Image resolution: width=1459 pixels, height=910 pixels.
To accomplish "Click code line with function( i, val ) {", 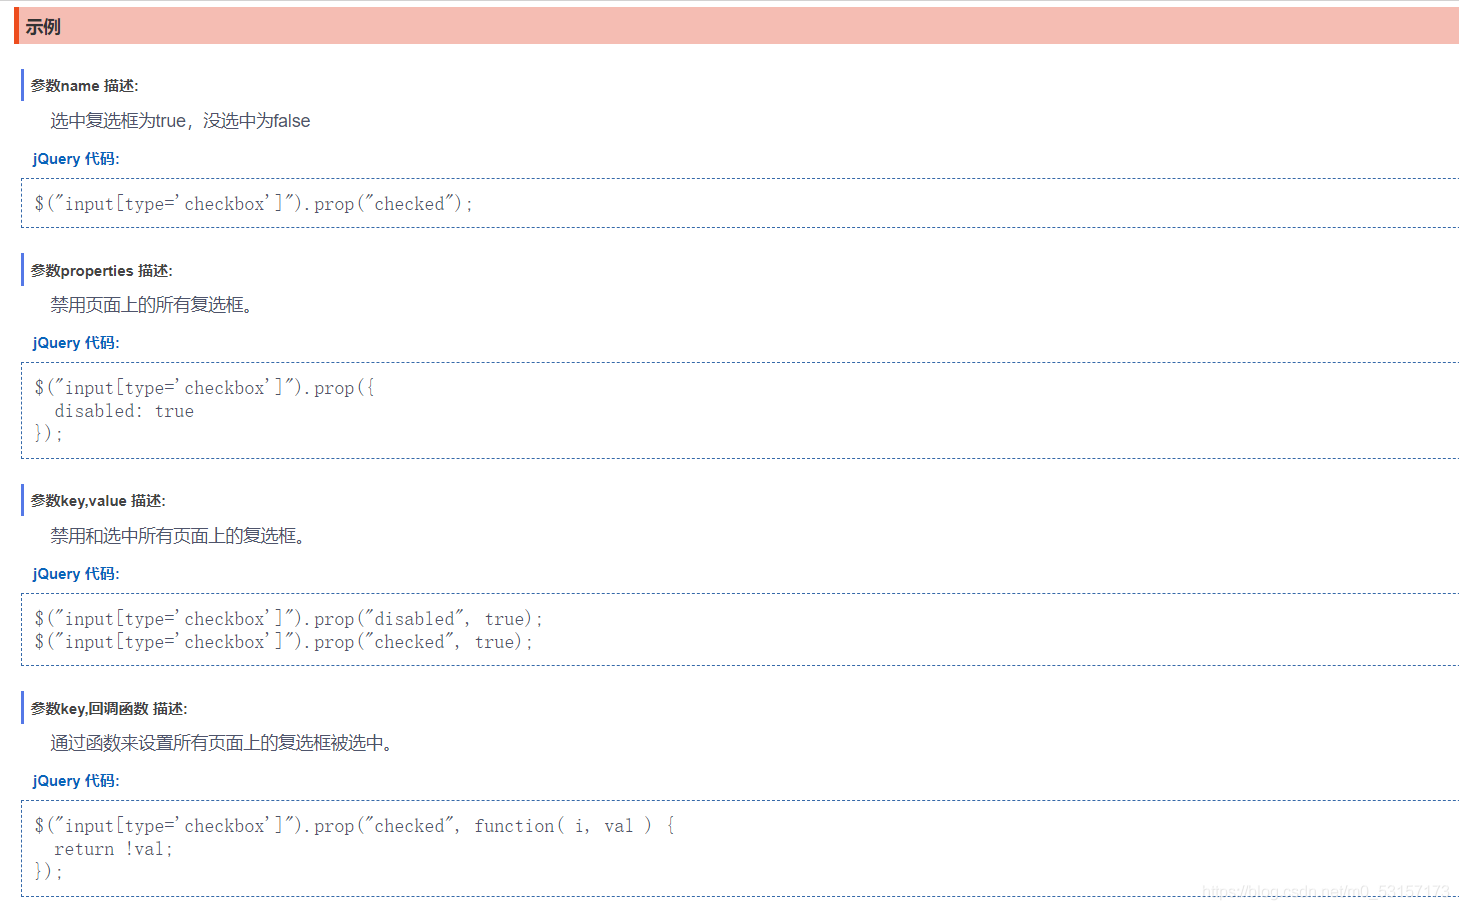I will (x=354, y=826).
